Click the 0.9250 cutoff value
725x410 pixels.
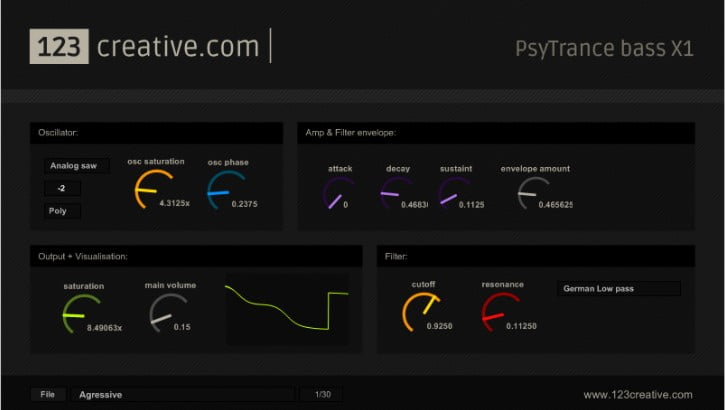tap(439, 326)
